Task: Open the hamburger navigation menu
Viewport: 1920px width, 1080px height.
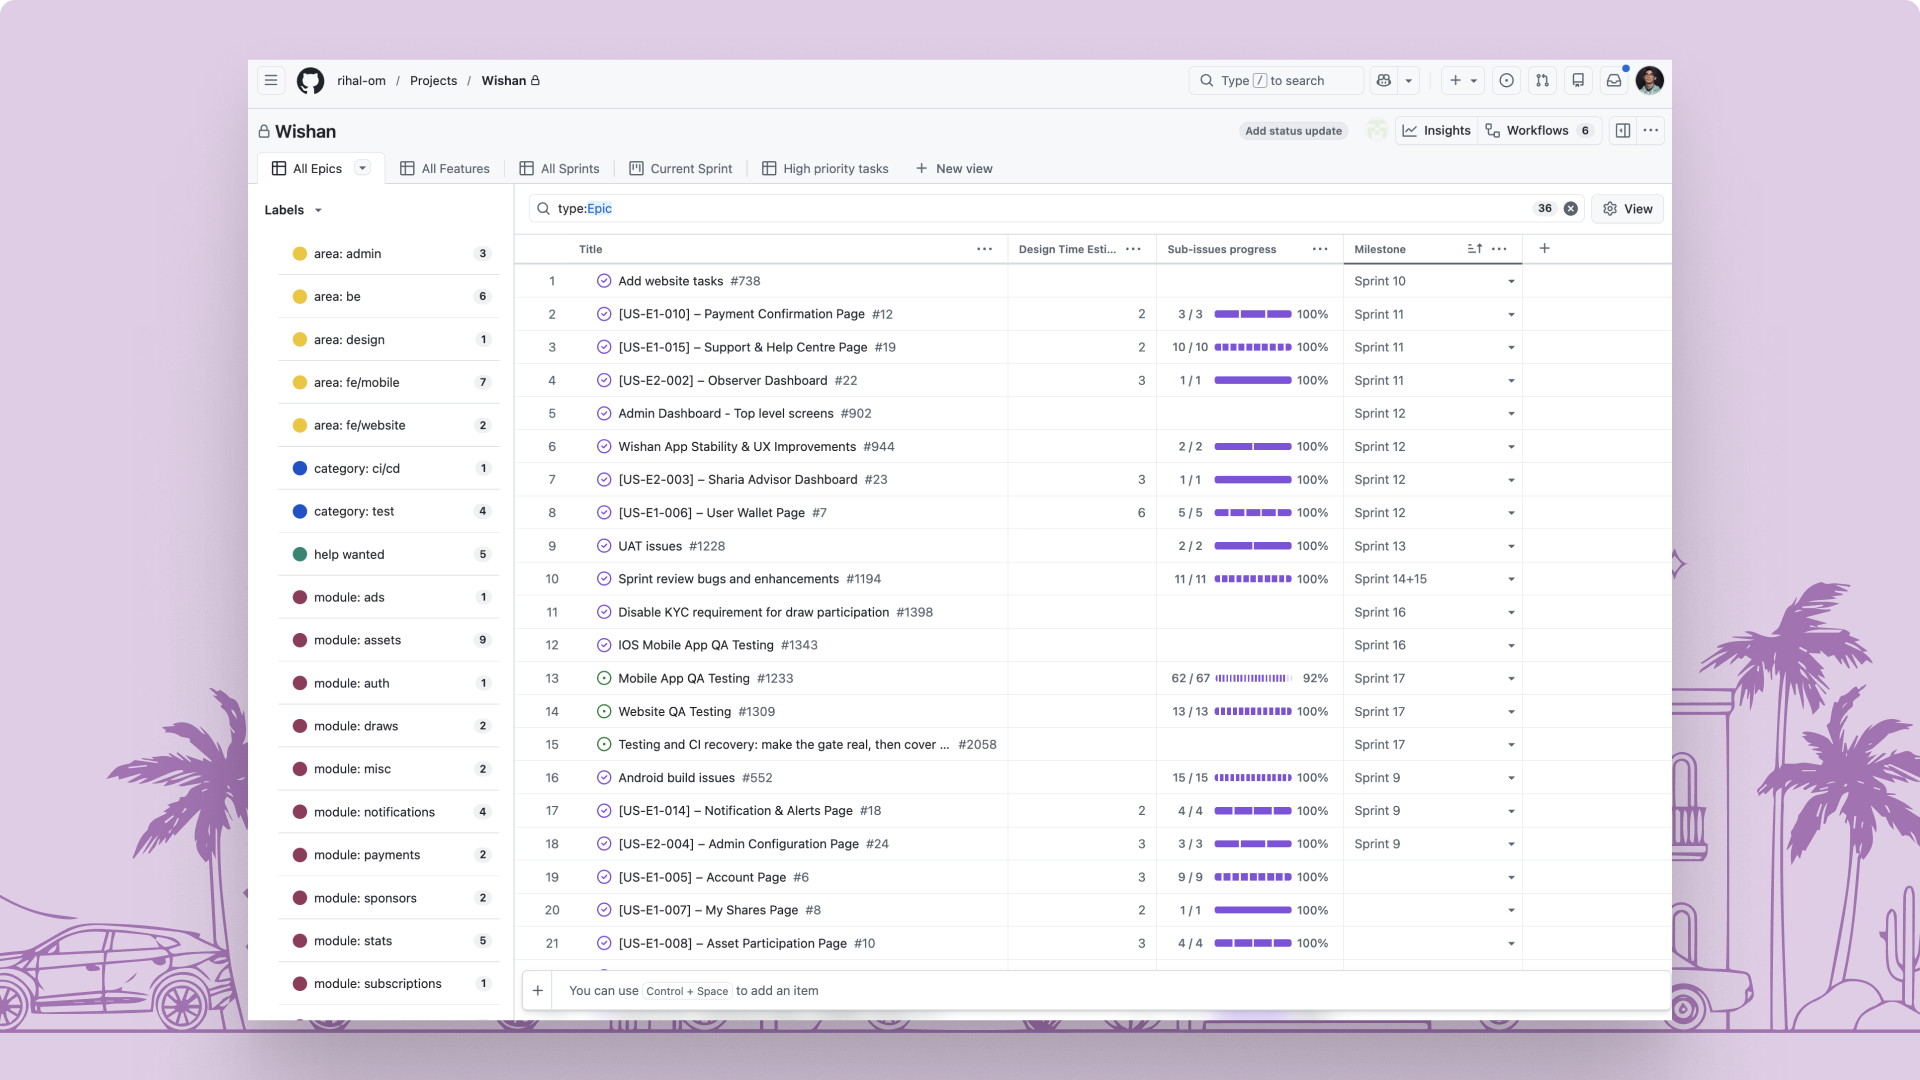Action: tap(271, 80)
